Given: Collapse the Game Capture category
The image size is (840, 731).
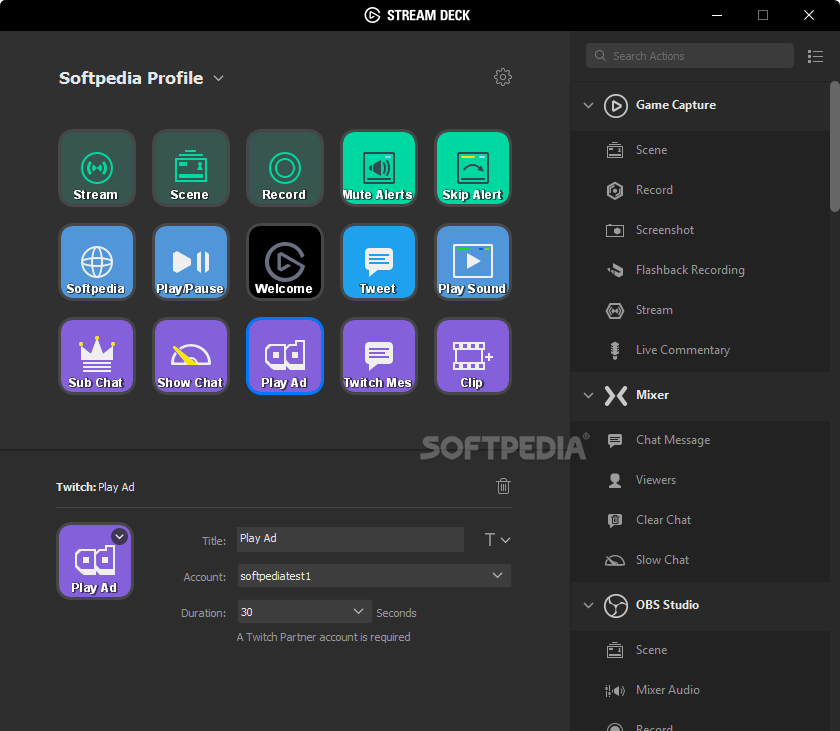Looking at the screenshot, I should point(588,105).
